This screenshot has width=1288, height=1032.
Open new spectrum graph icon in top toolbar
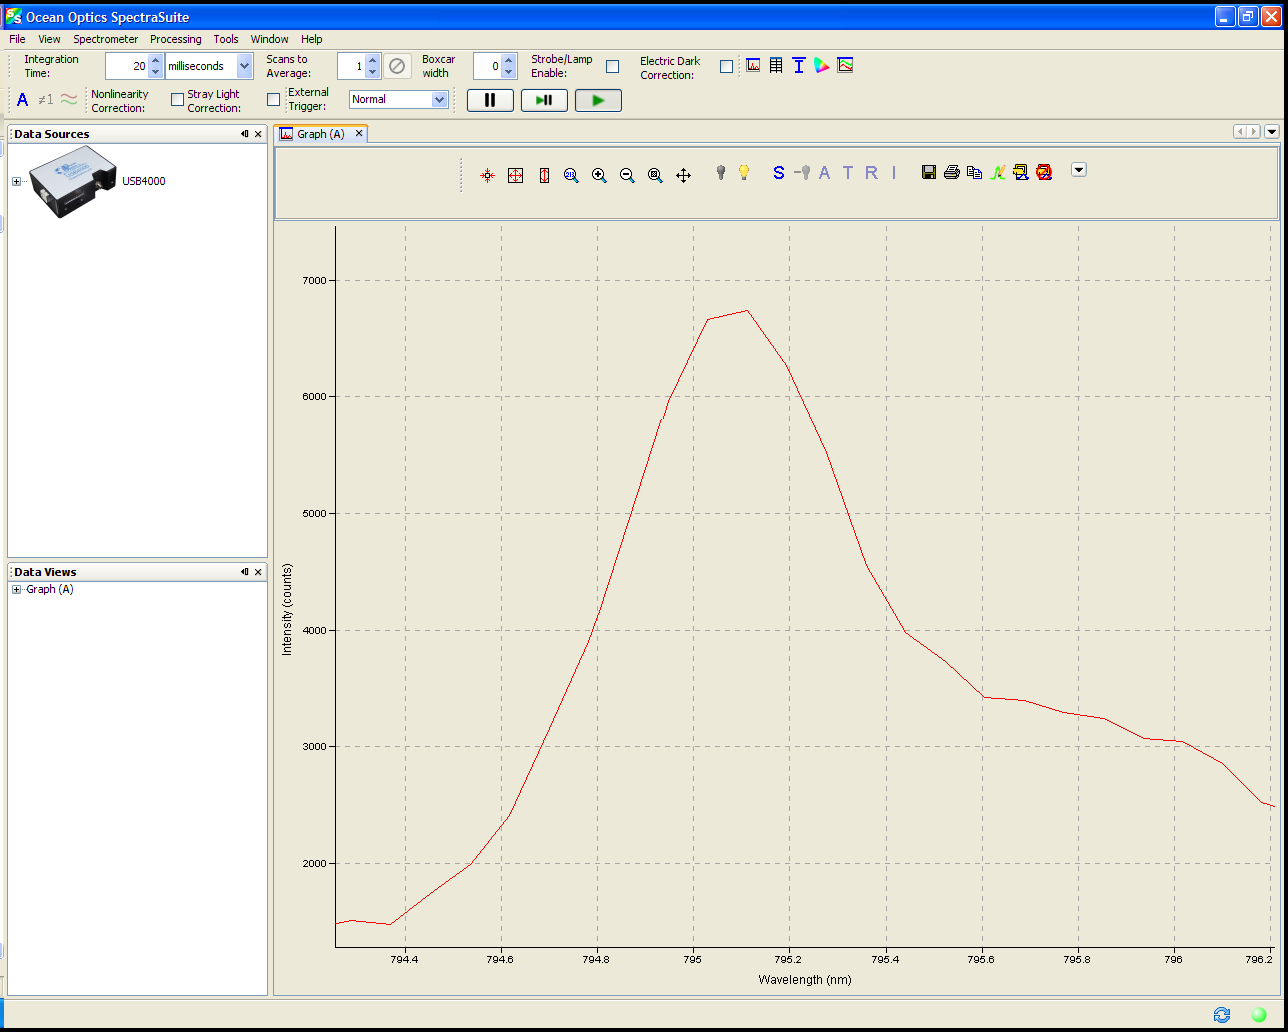(753, 65)
